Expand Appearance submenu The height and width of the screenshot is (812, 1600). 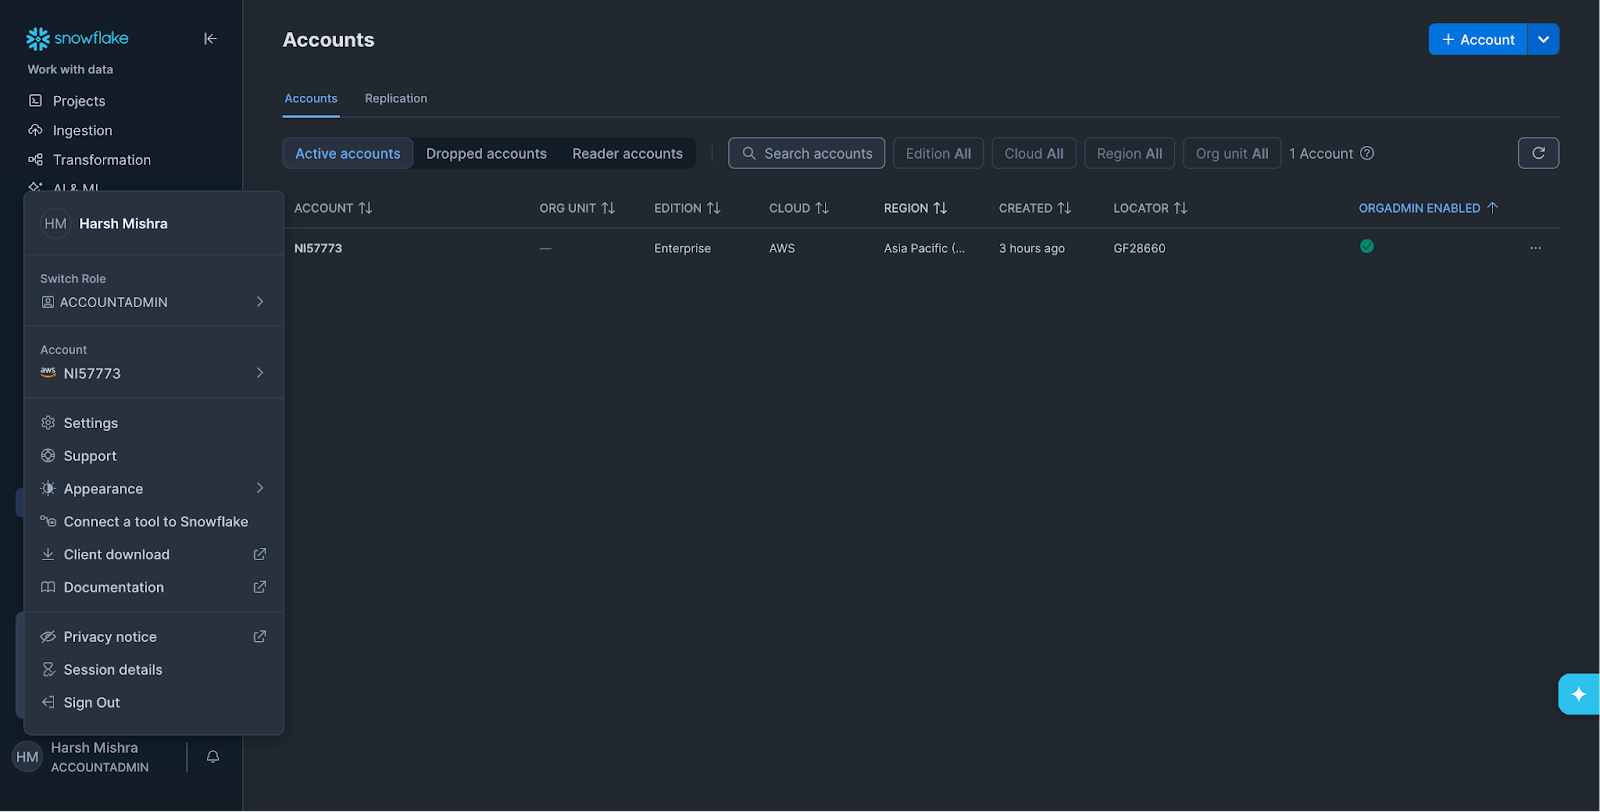pyautogui.click(x=154, y=489)
